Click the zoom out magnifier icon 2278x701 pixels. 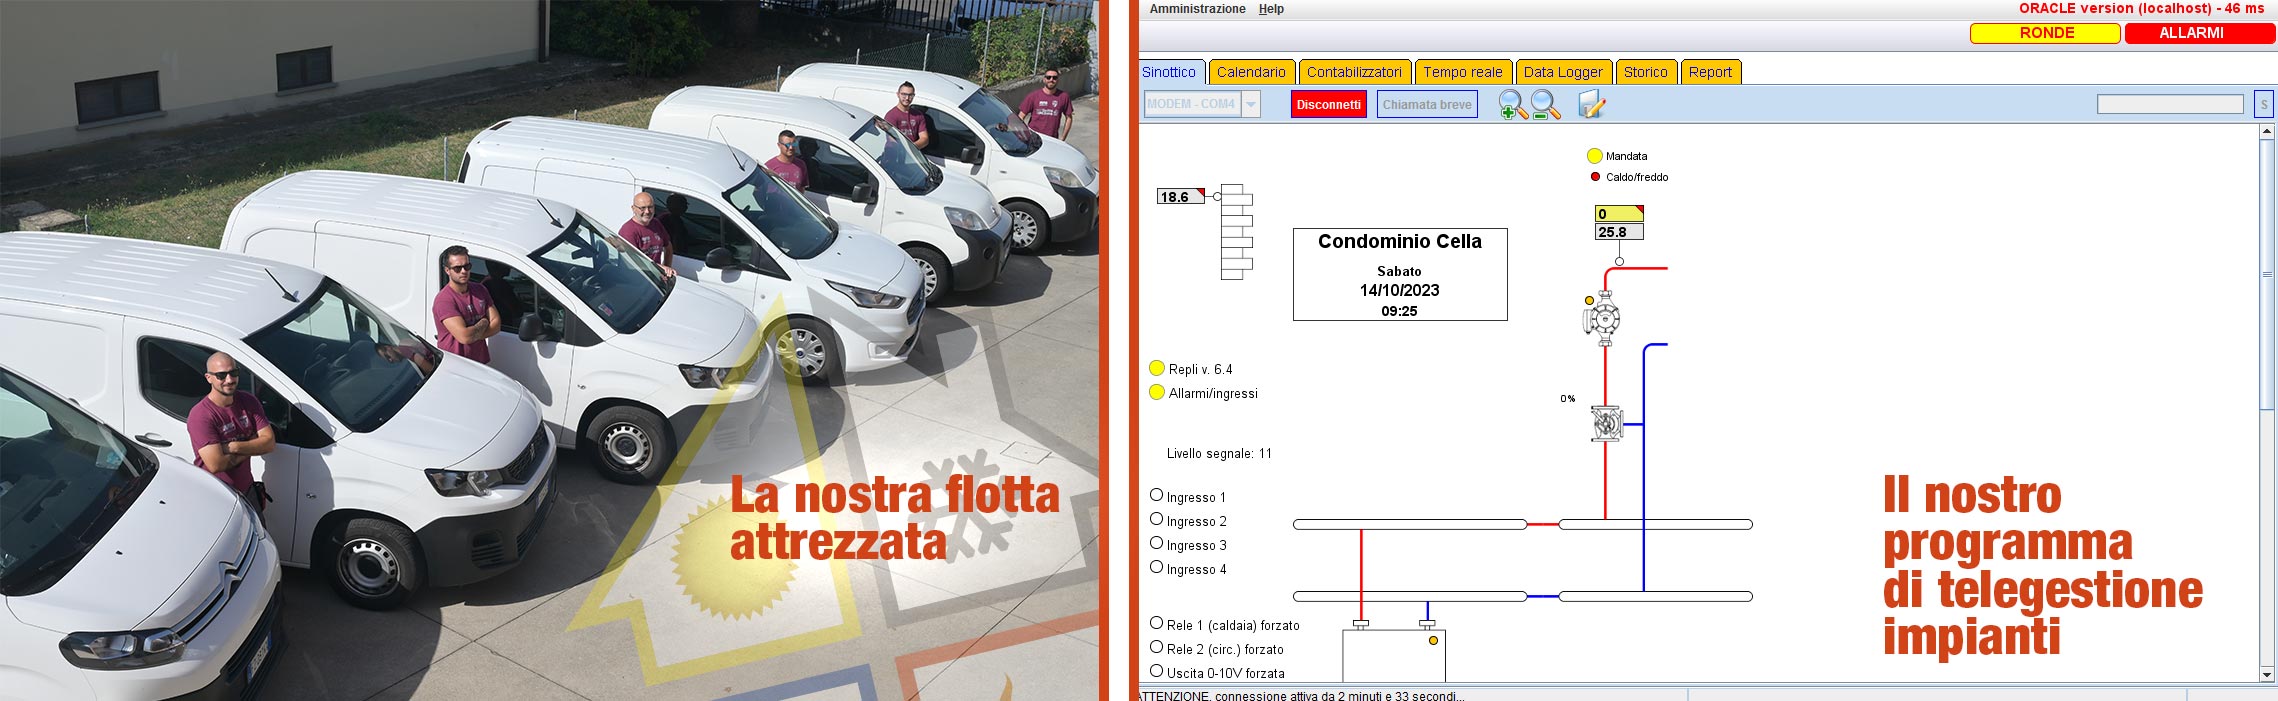pyautogui.click(x=1545, y=105)
